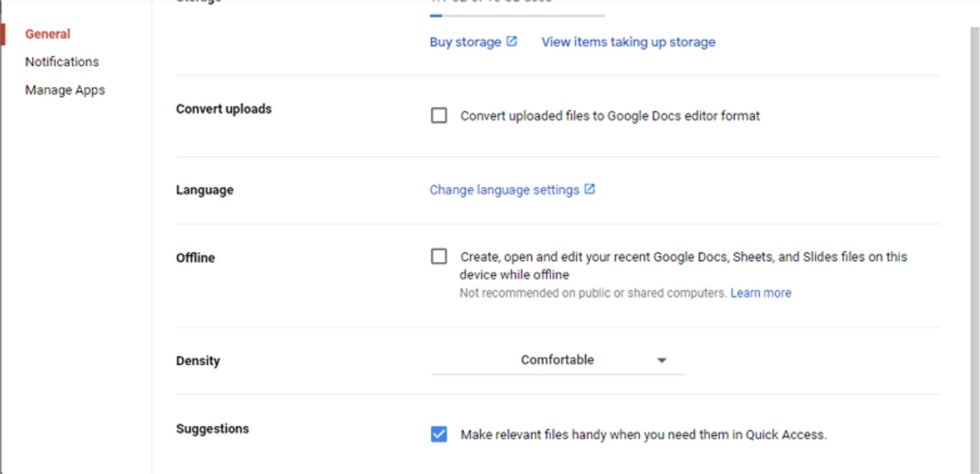Open the Manage Apps section
The width and height of the screenshot is (980, 474).
65,90
